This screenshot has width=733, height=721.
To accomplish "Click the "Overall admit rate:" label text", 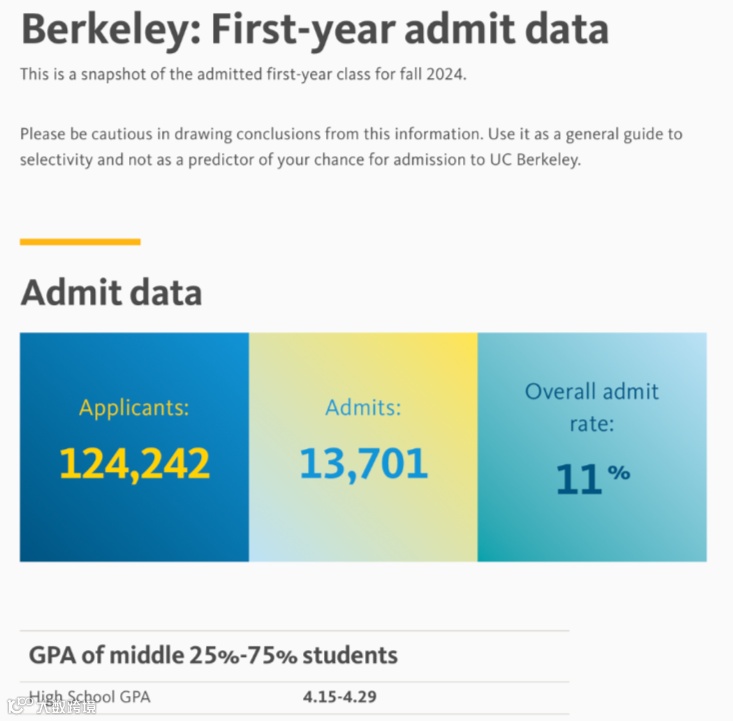I will pyautogui.click(x=592, y=406).
